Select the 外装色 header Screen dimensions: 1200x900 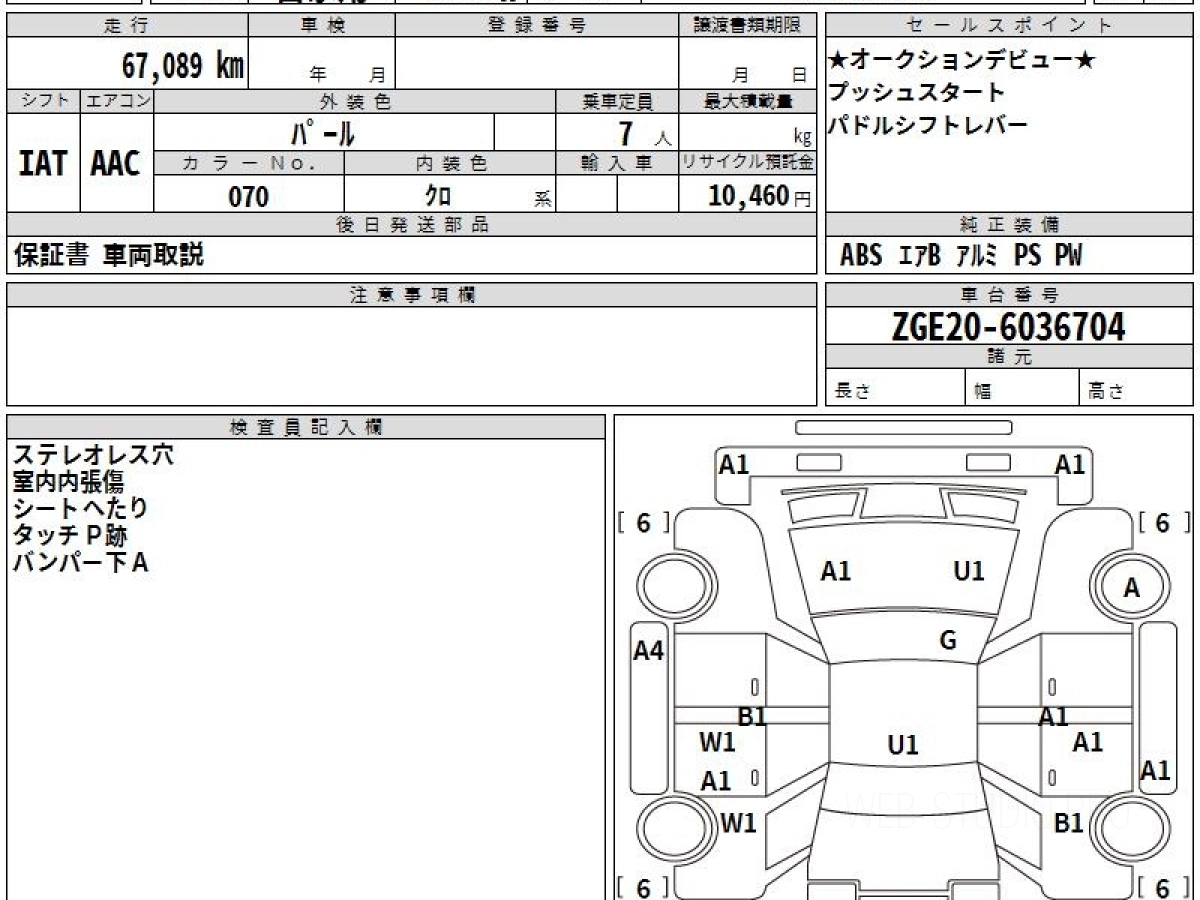point(355,101)
